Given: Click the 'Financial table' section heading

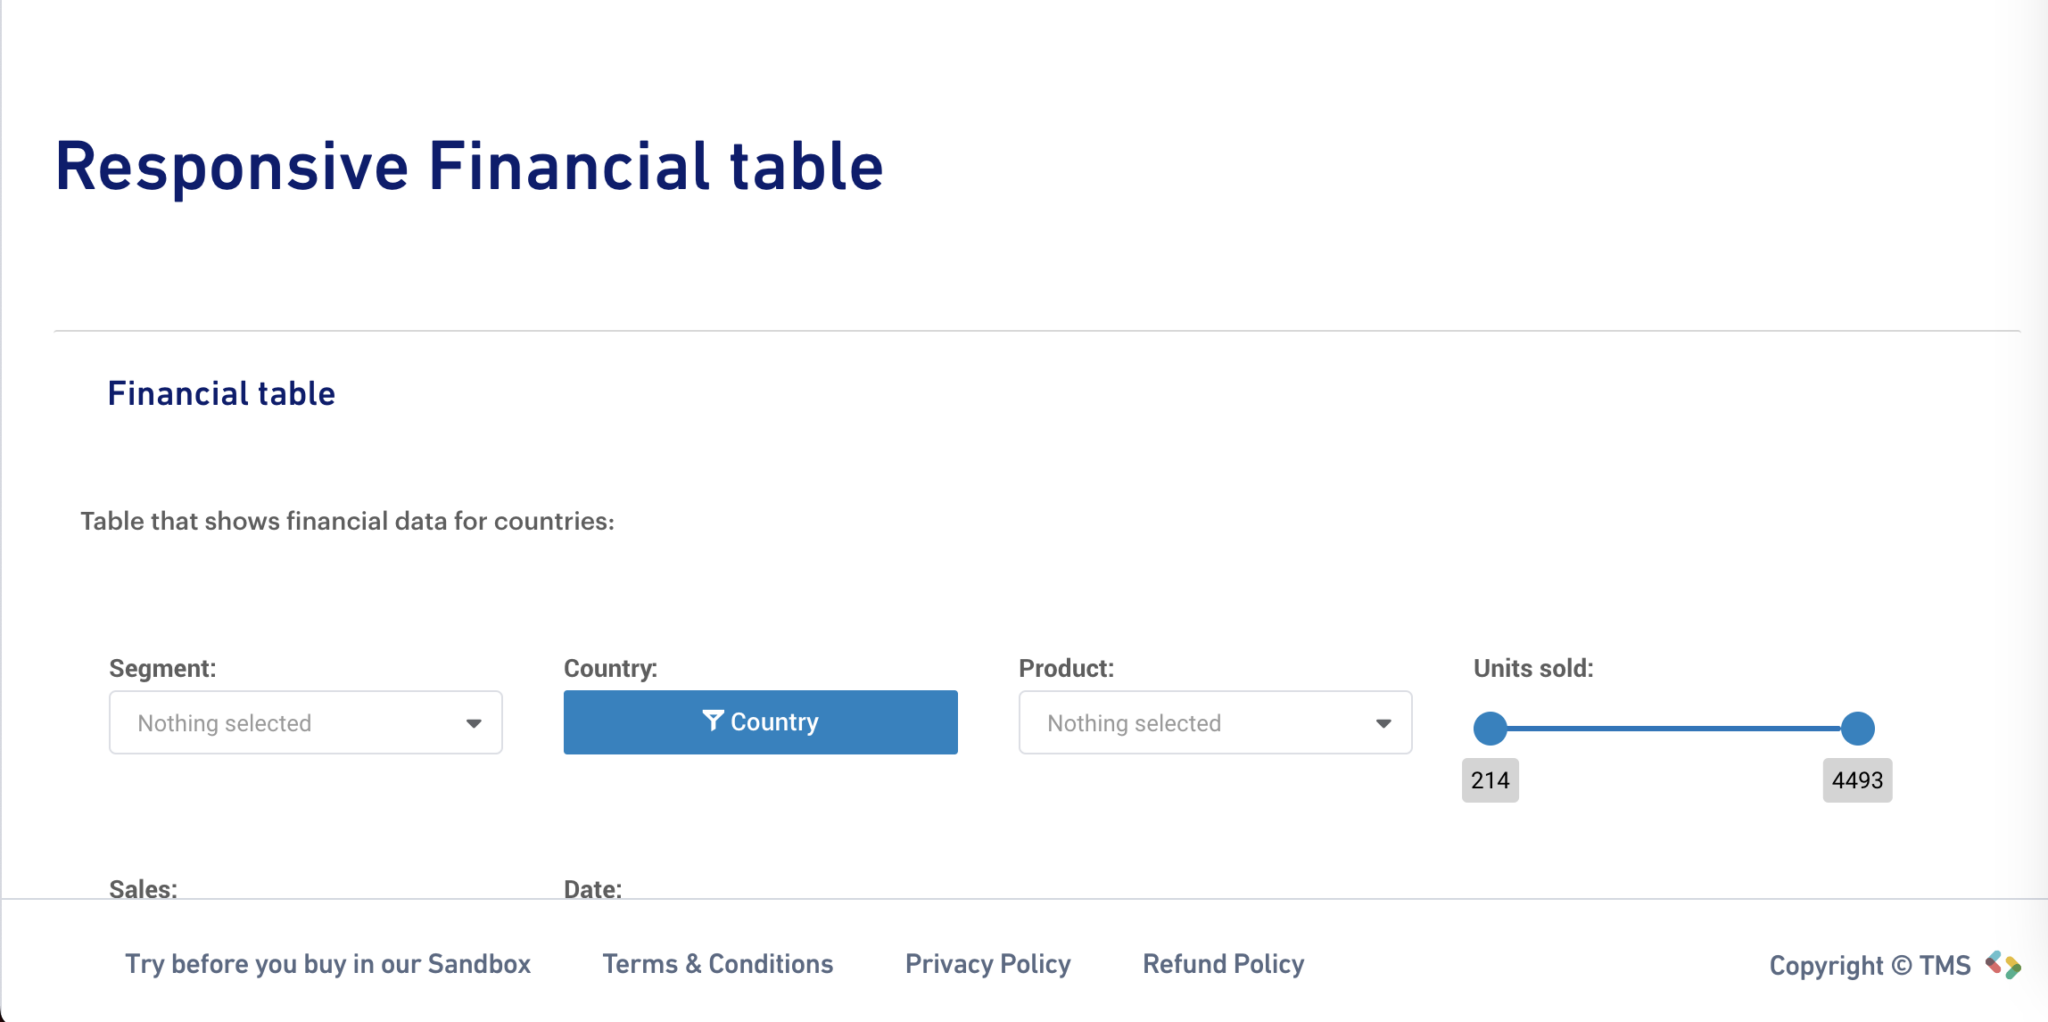Looking at the screenshot, I should pos(222,393).
